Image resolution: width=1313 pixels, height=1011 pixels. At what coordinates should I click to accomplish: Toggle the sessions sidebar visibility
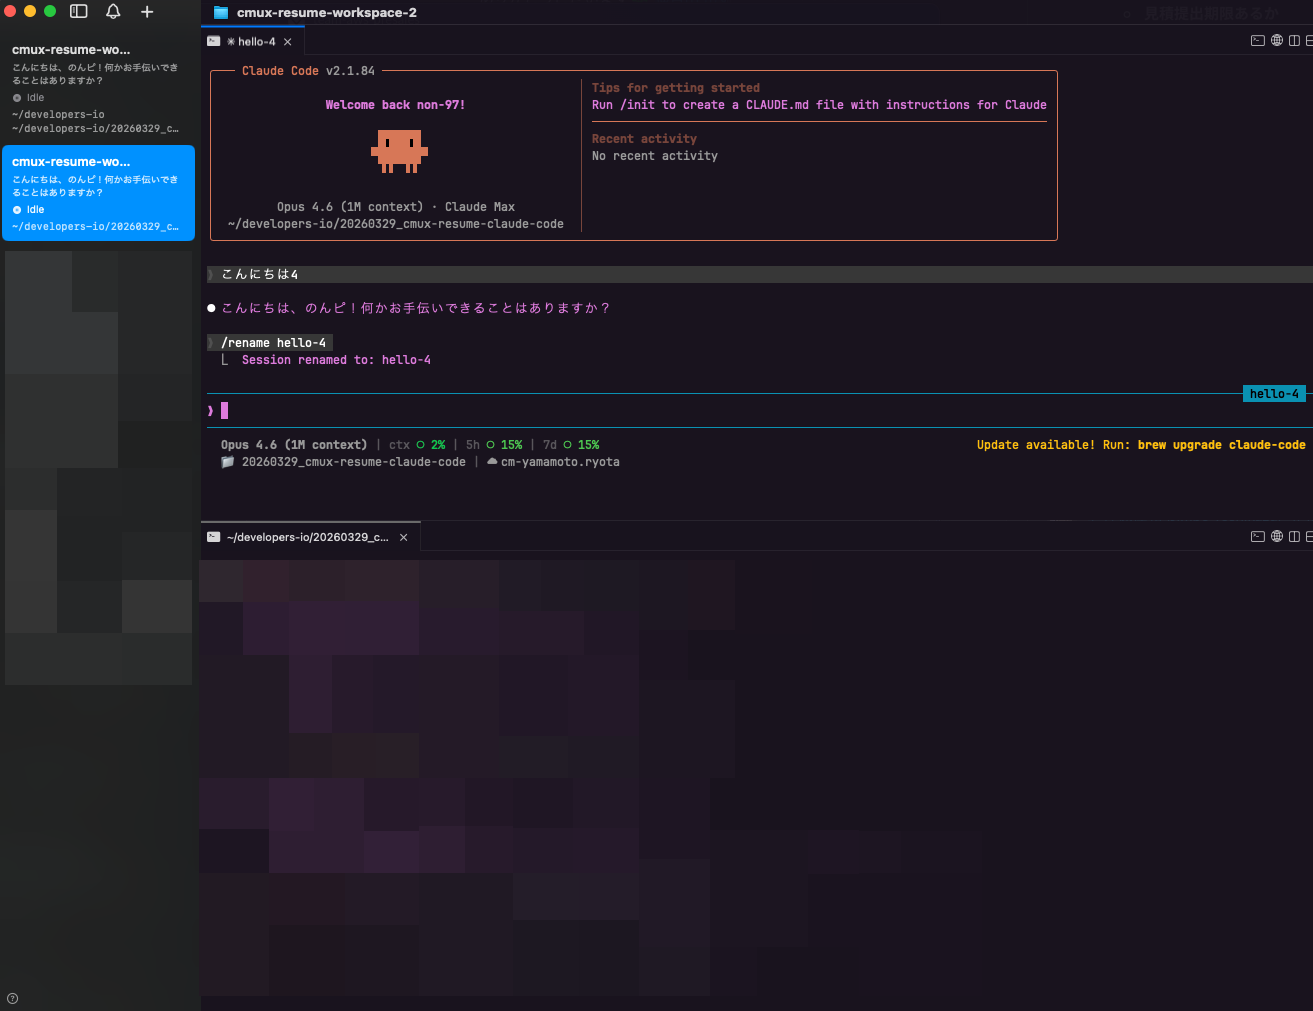[x=78, y=12]
